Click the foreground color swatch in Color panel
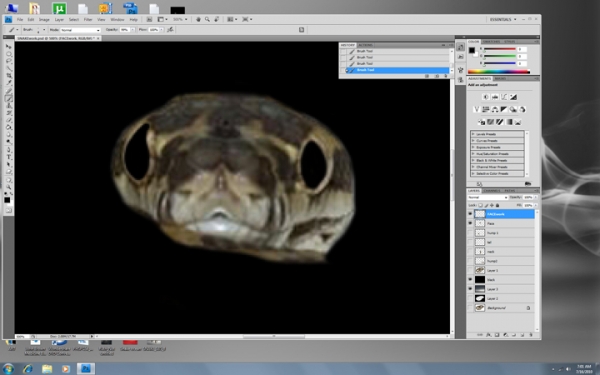600x375 pixels. 472,50
